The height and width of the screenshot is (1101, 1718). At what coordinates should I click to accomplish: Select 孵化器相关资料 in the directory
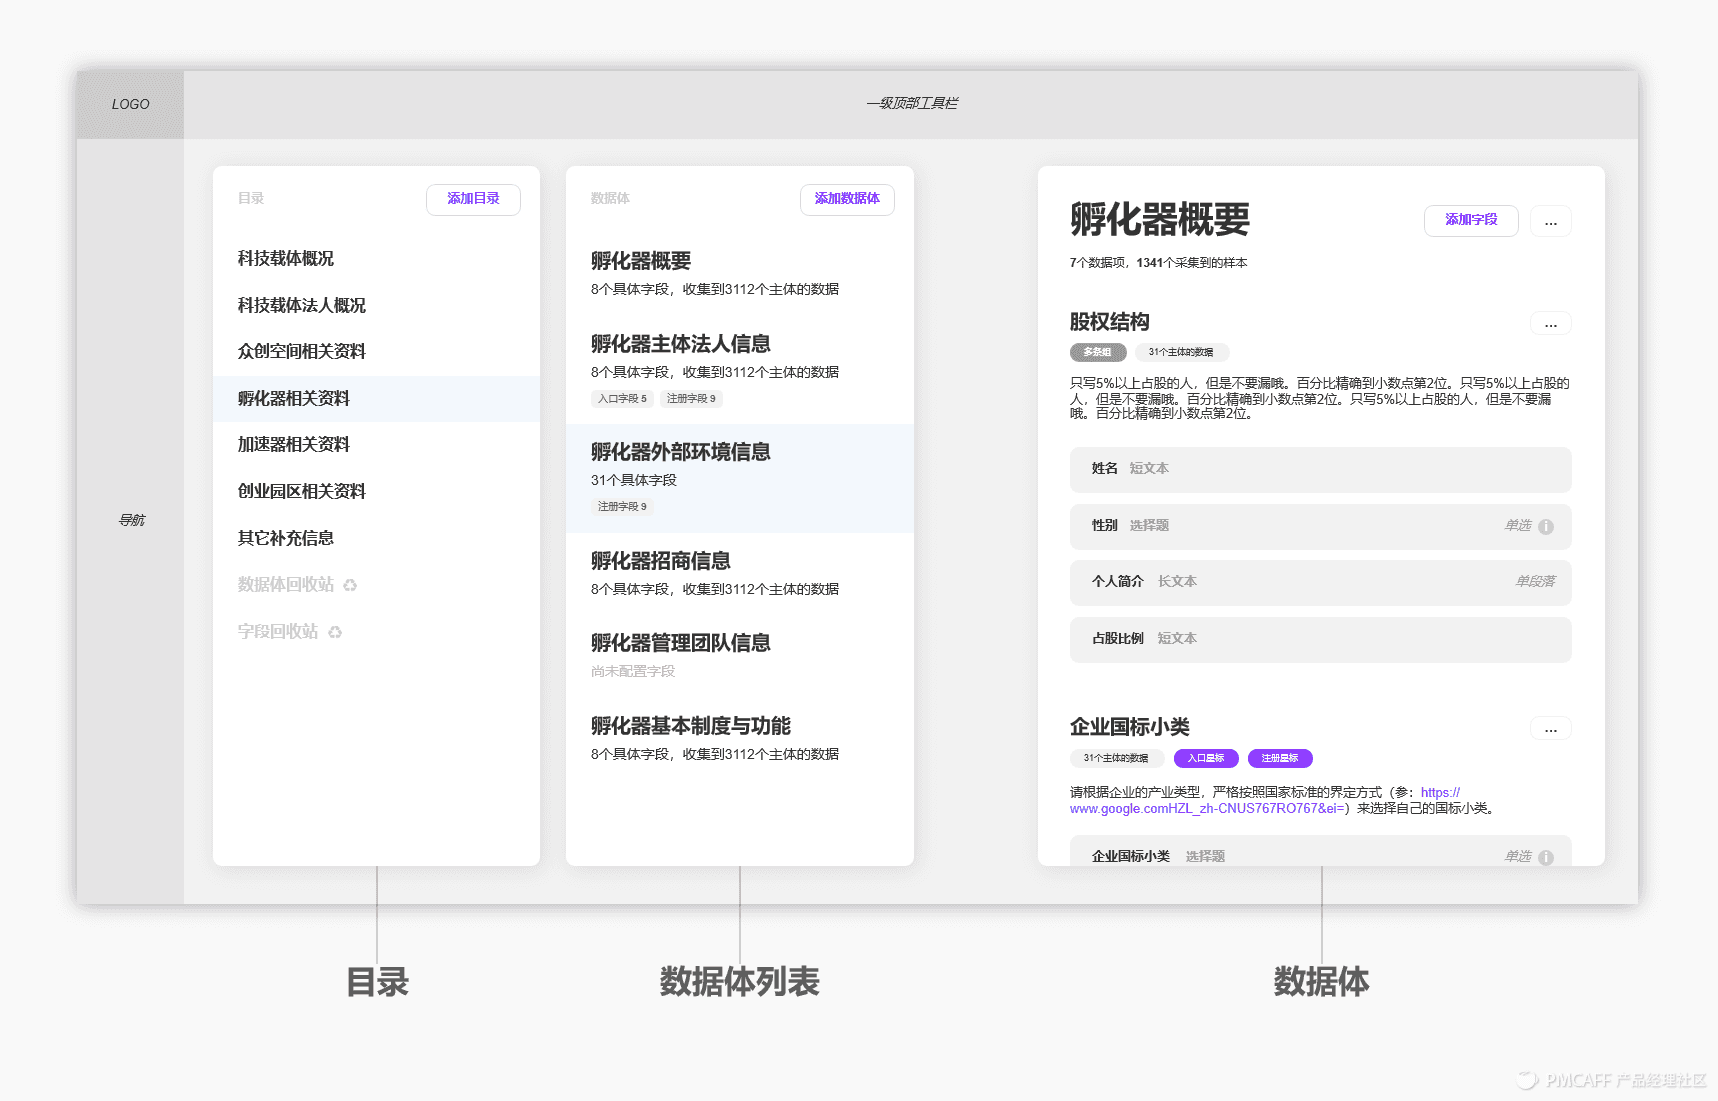[x=376, y=398]
